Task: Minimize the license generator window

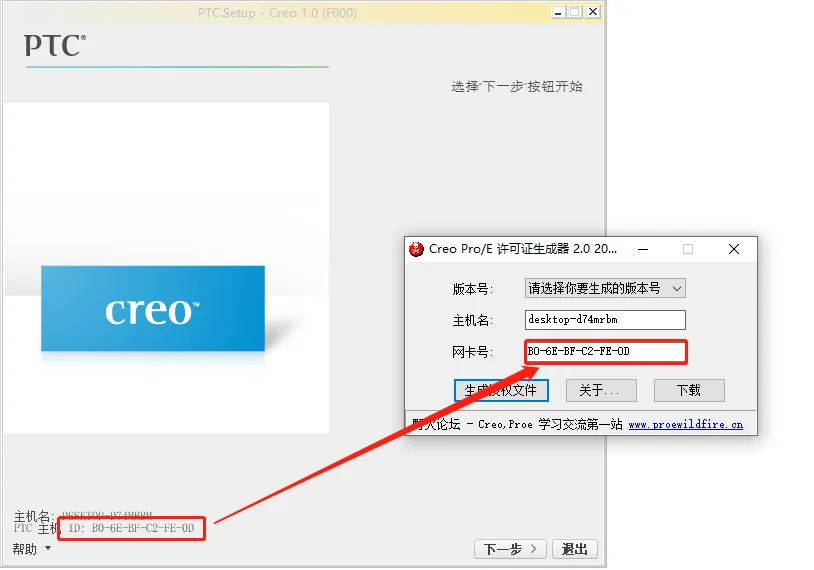Action: [x=643, y=249]
